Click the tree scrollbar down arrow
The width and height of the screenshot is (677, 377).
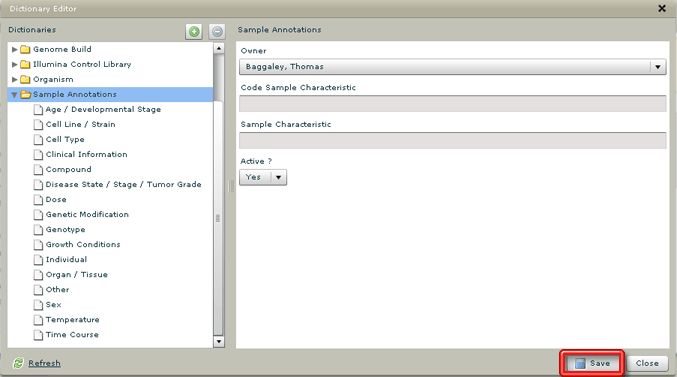[219, 342]
